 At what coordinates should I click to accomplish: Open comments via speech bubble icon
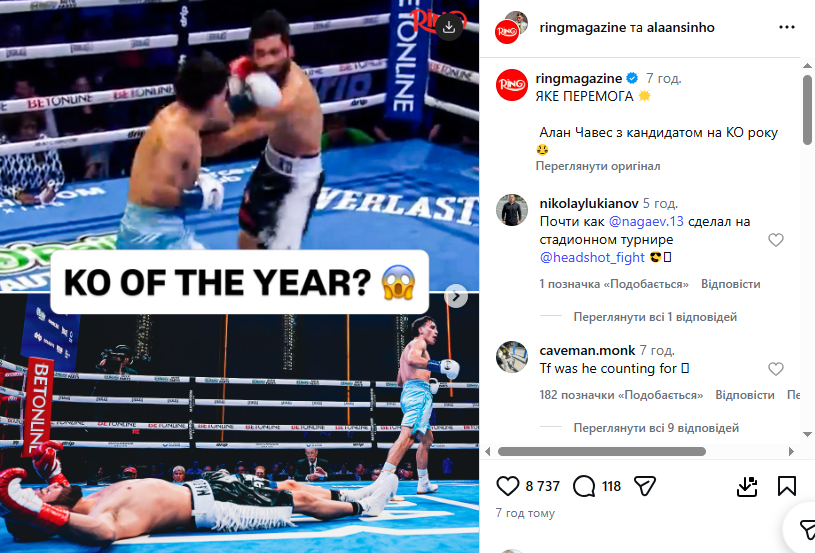[584, 486]
